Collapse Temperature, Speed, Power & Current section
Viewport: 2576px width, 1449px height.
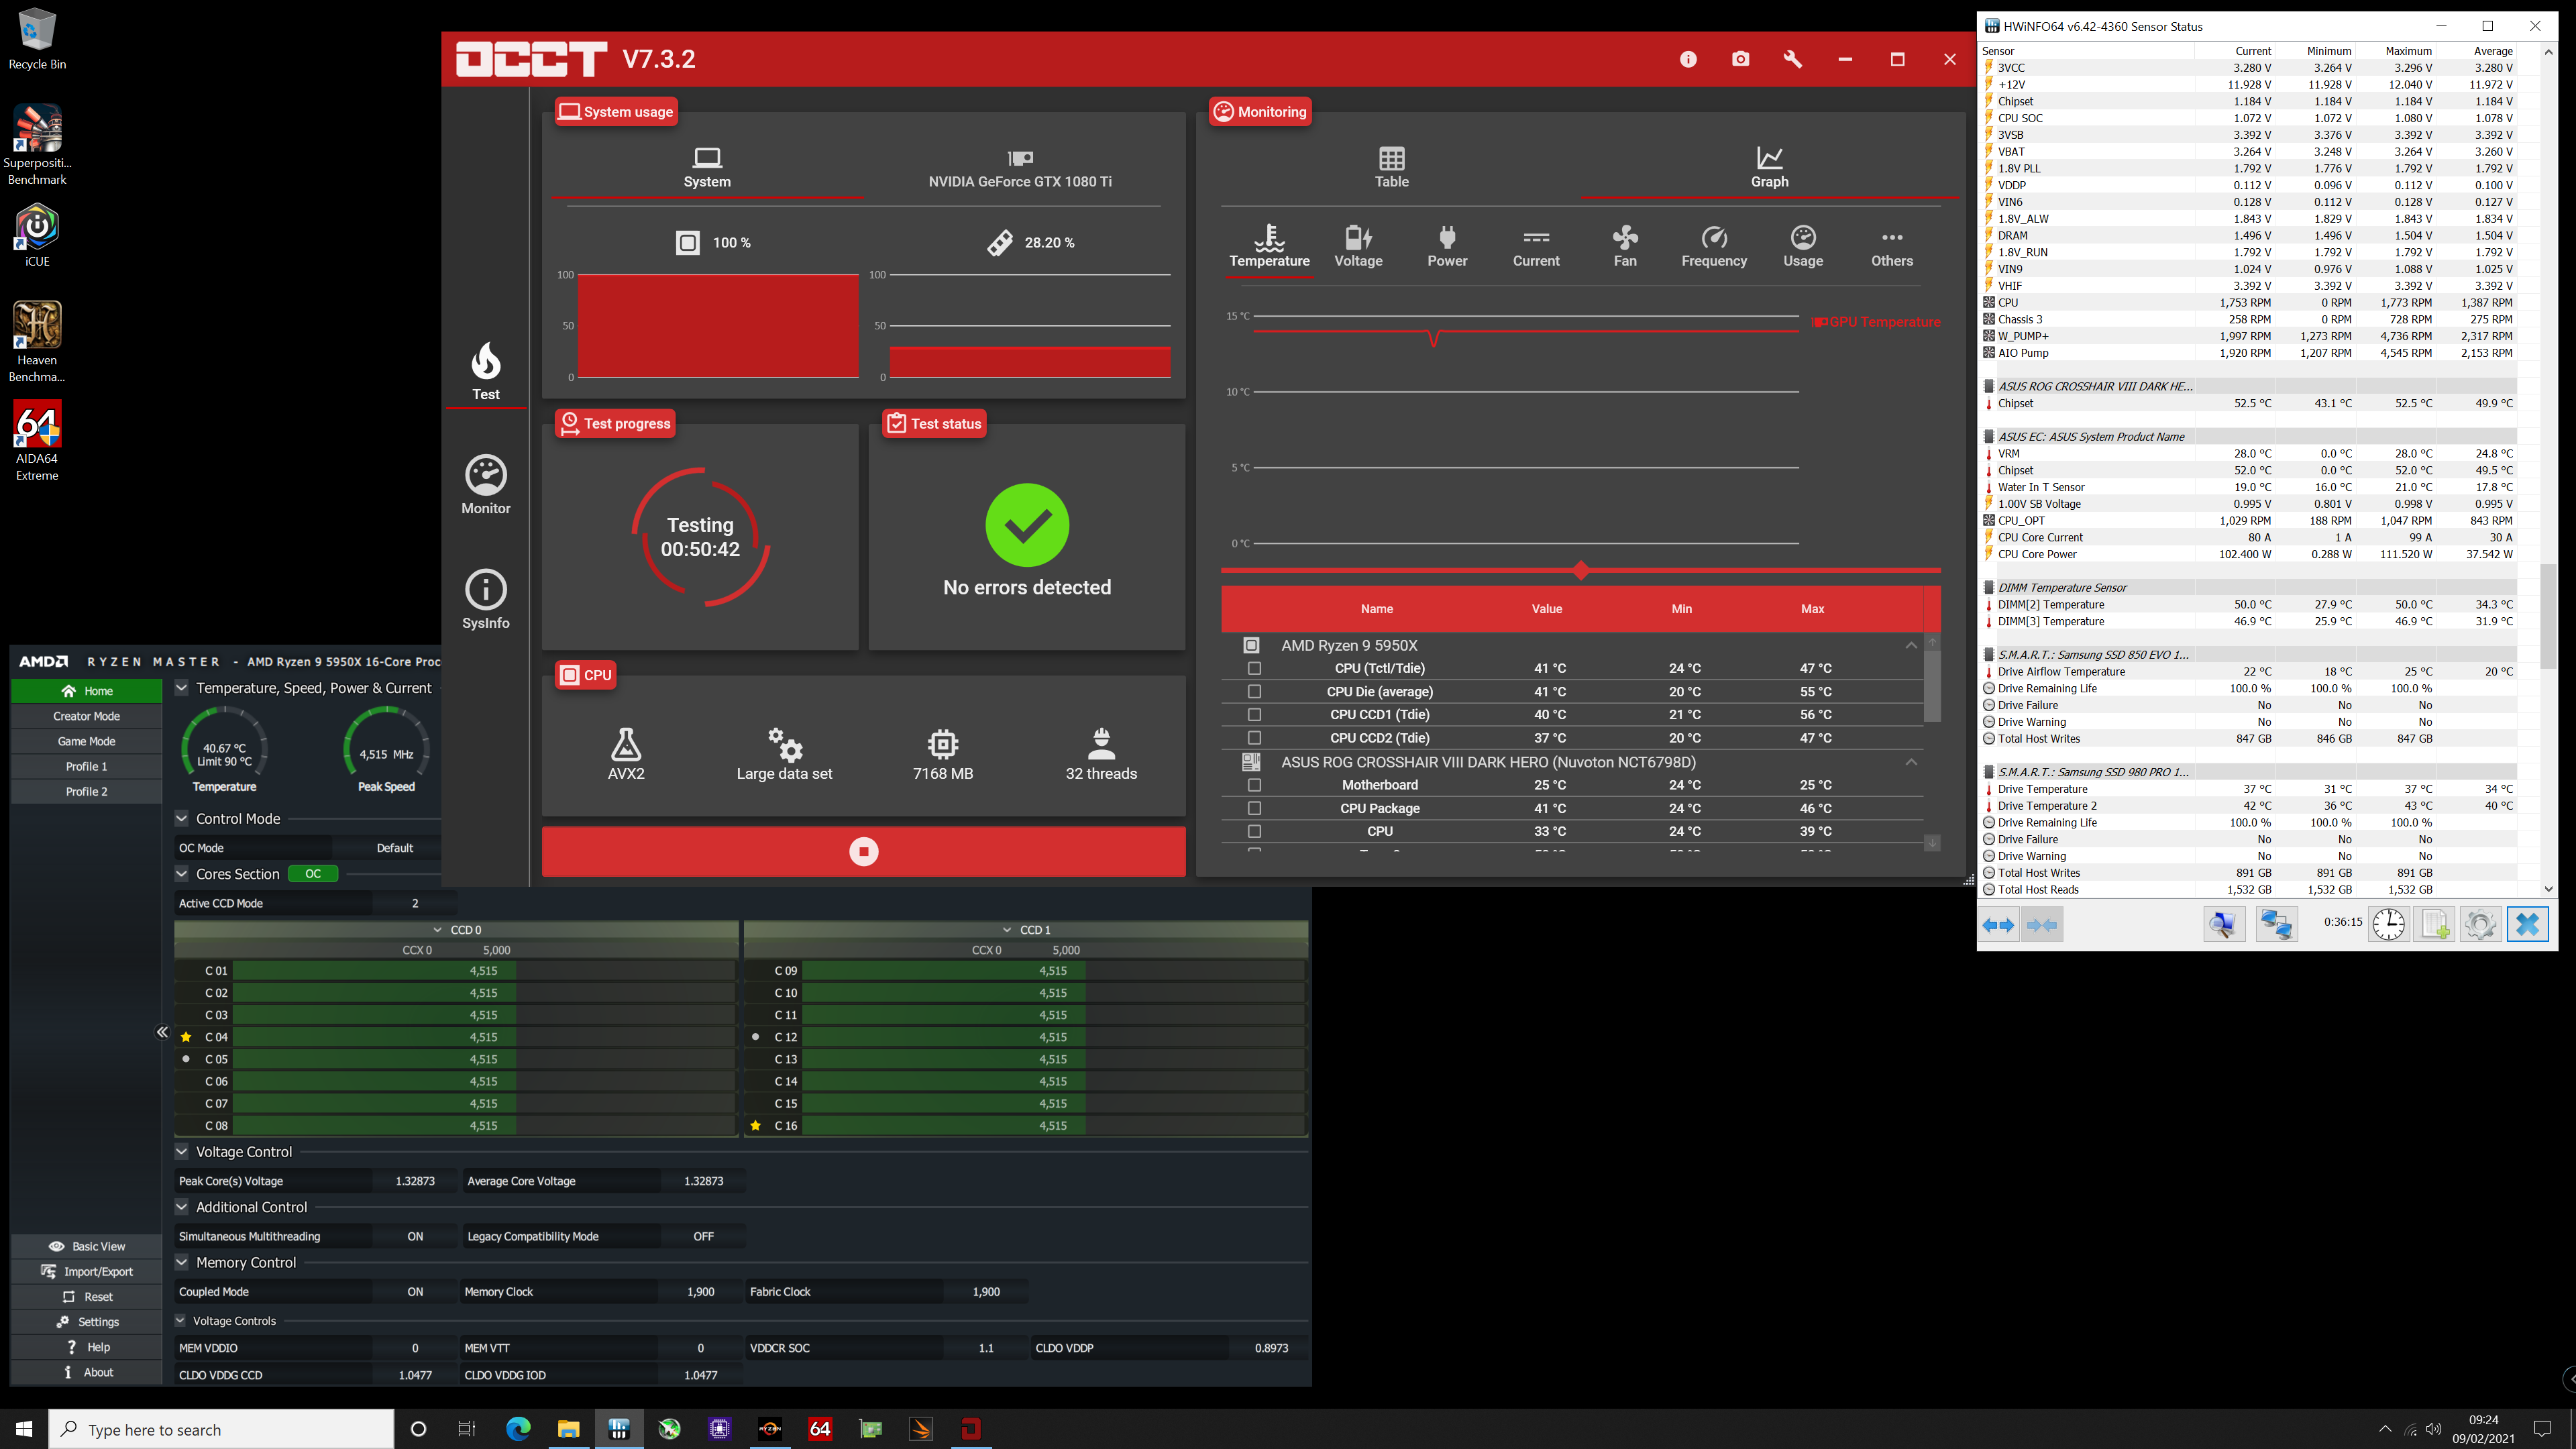pyautogui.click(x=182, y=687)
